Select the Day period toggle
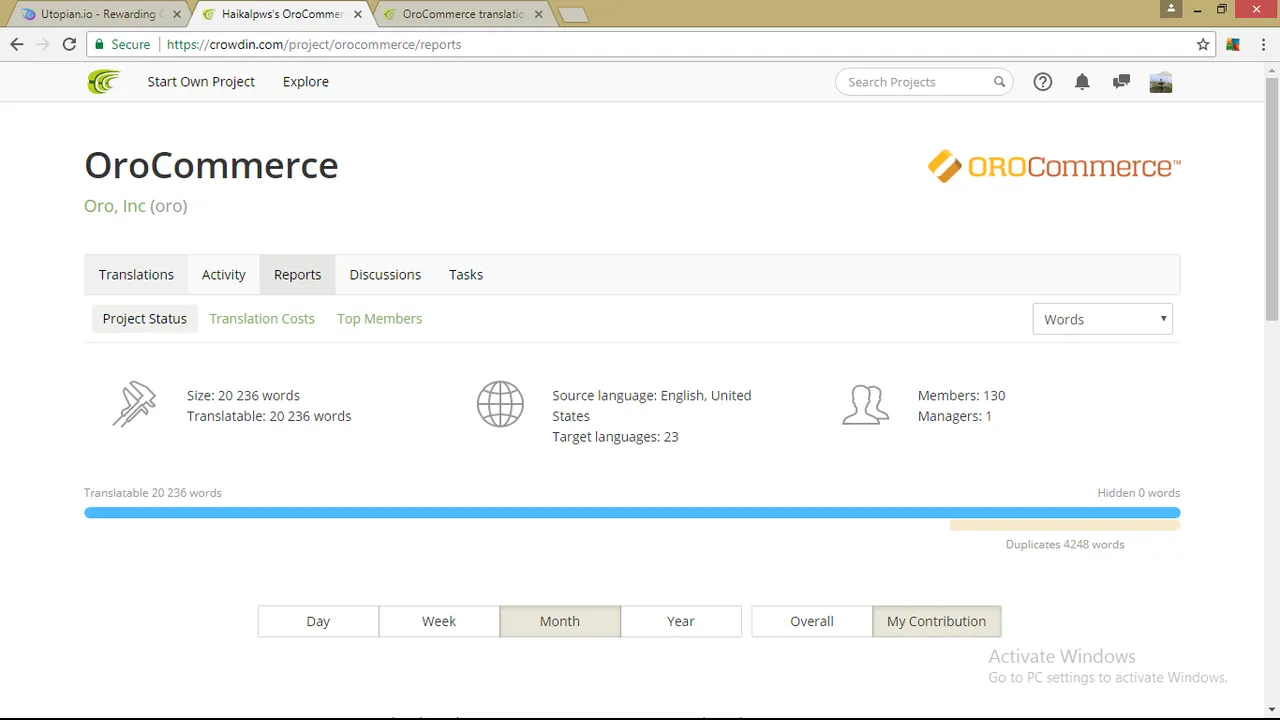Screen dimensions: 1280x720 (318, 621)
